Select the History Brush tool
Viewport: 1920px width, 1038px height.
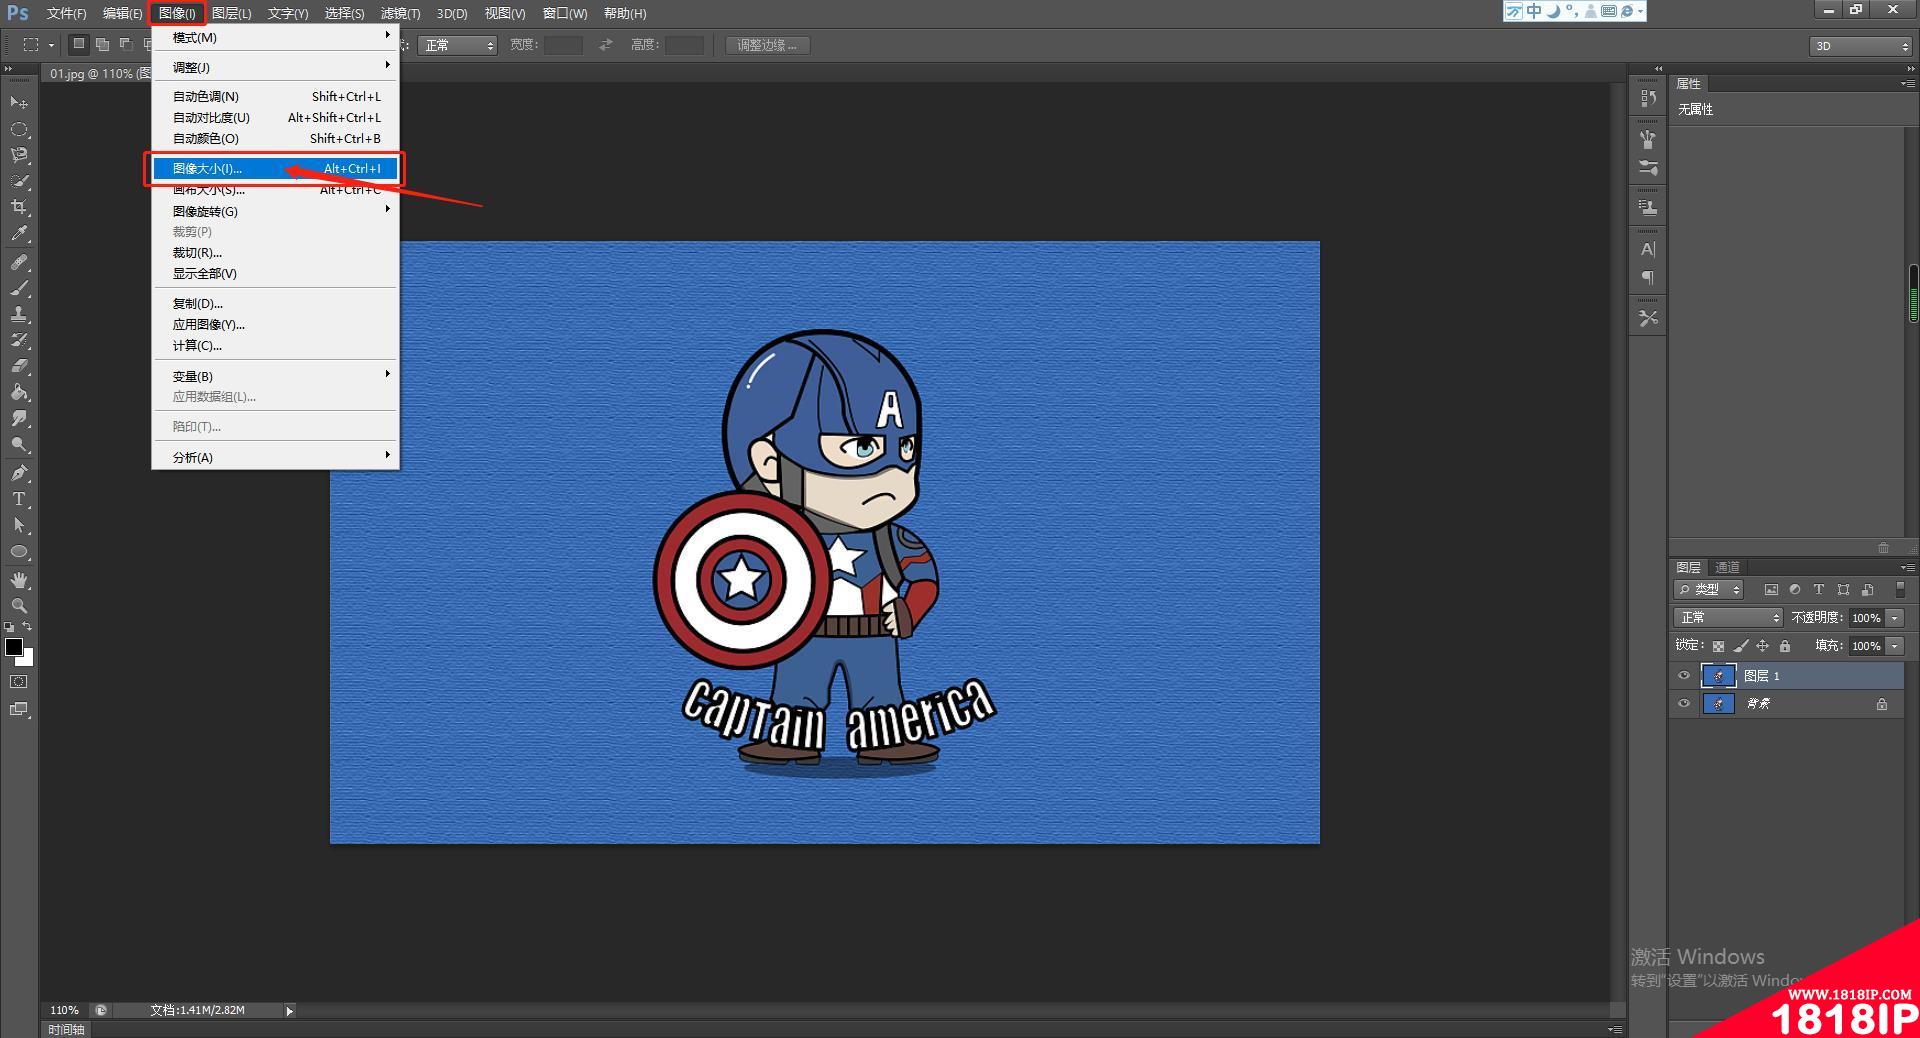coord(19,340)
